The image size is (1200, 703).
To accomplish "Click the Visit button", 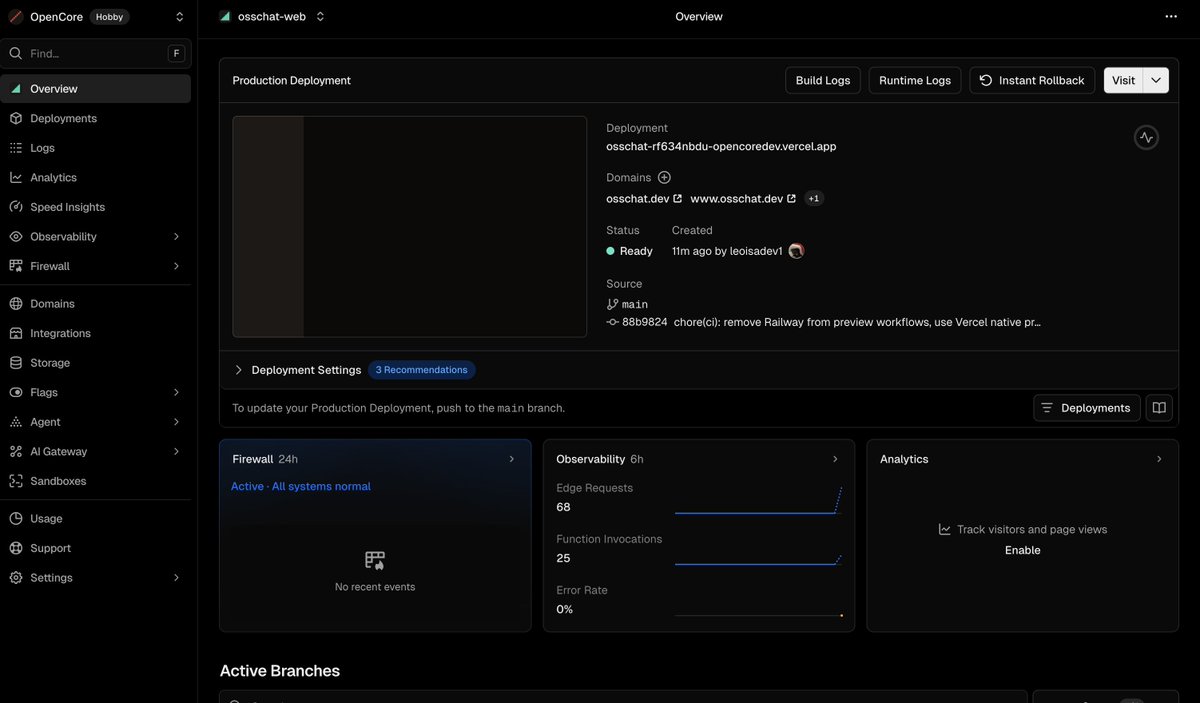I will pos(1124,80).
